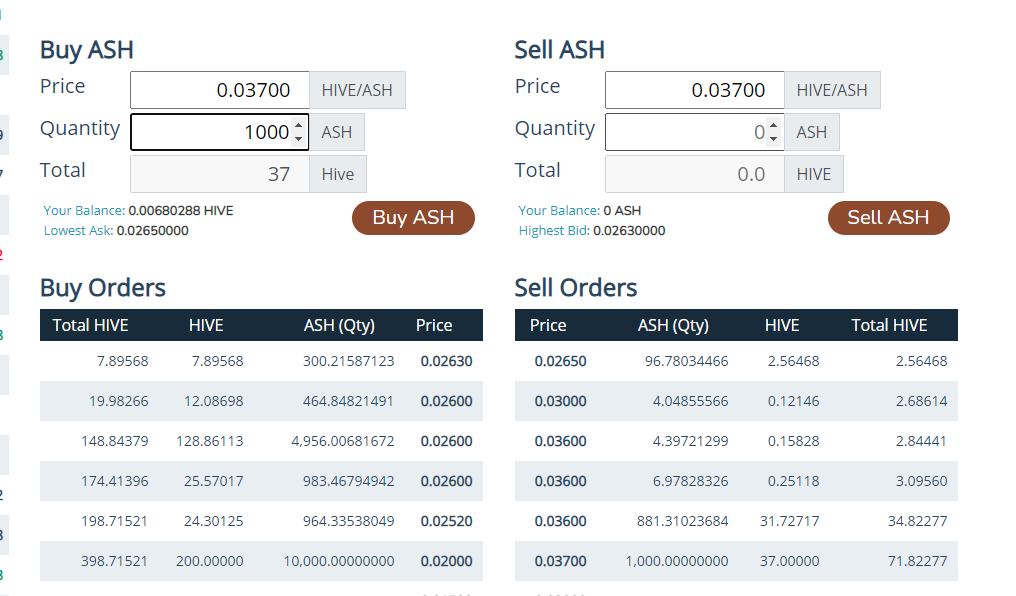Click the 71.82277 Total HIVE sell cell

coord(918,561)
